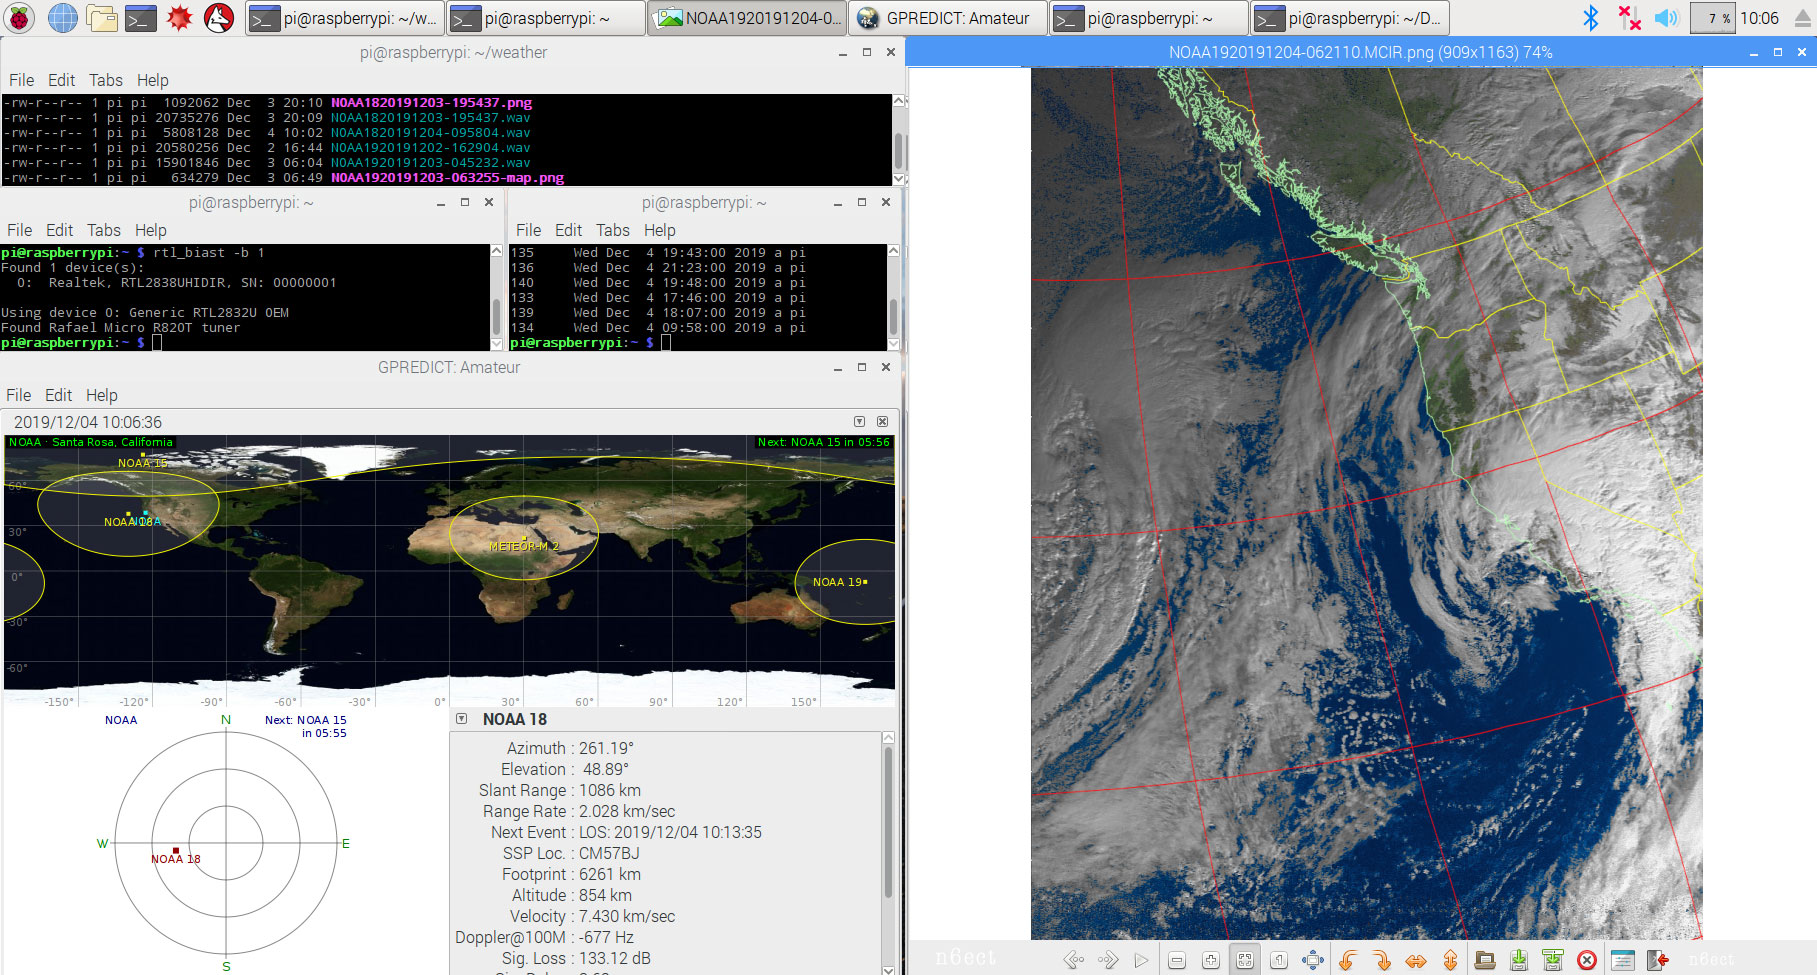Open Gpredict module options dropdown arrow
Image resolution: width=1817 pixels, height=975 pixels.
click(859, 422)
